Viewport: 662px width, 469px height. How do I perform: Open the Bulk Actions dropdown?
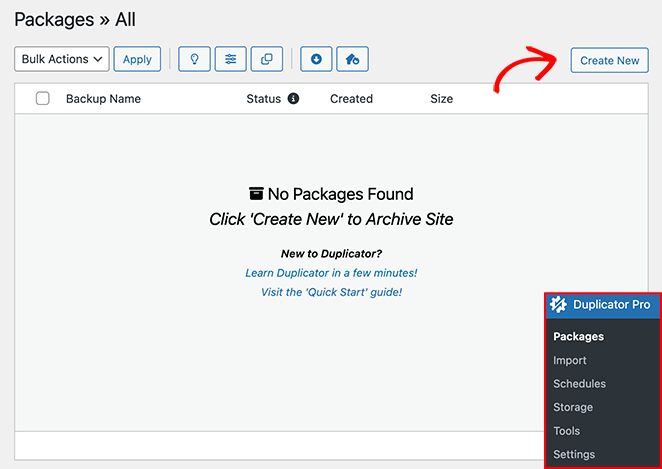click(62, 59)
